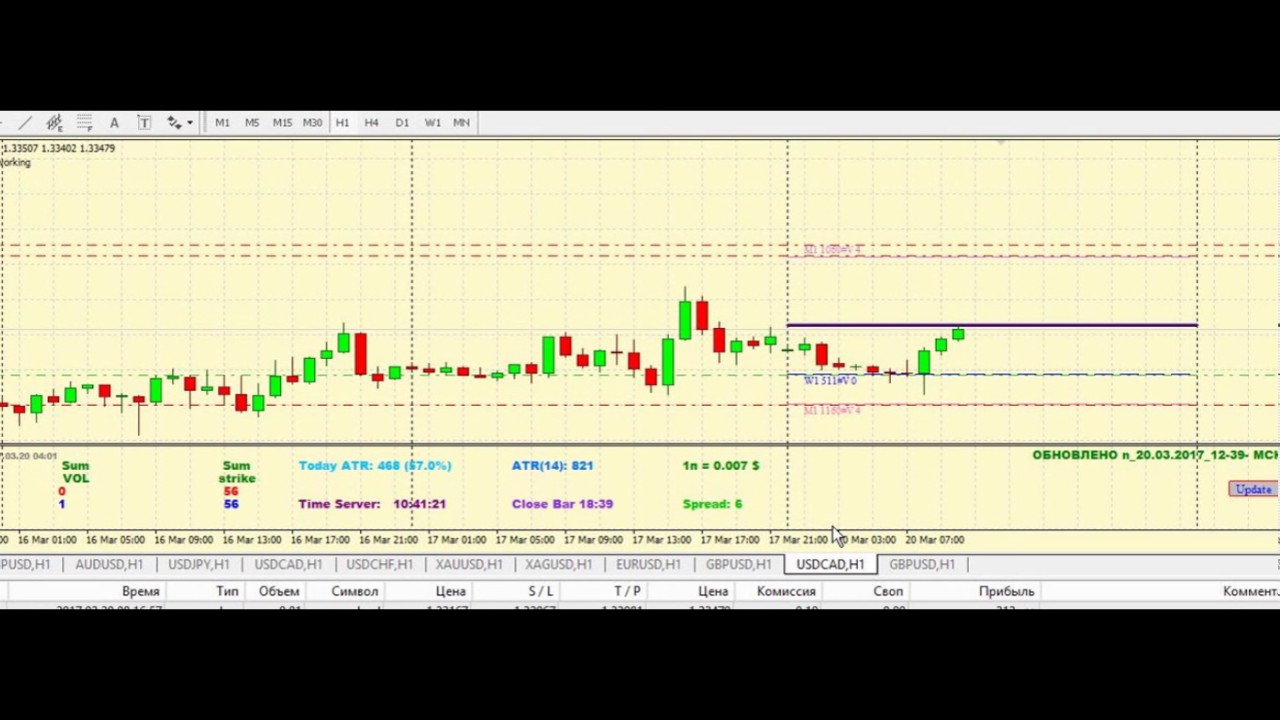
Task: Sort trades by Время column
Action: (141, 591)
